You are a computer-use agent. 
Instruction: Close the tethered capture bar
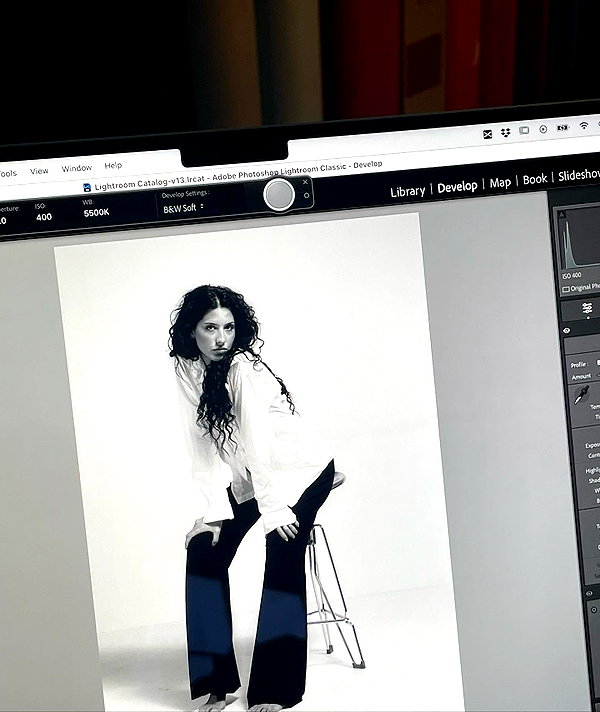point(305,182)
